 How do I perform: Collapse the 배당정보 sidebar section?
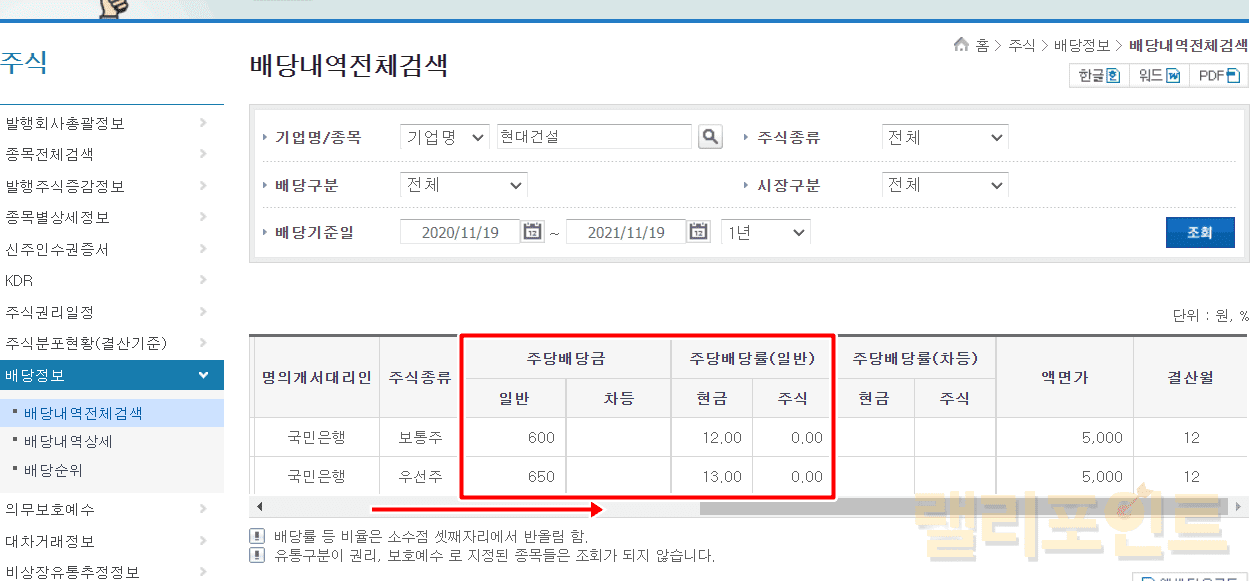pyautogui.click(x=204, y=375)
